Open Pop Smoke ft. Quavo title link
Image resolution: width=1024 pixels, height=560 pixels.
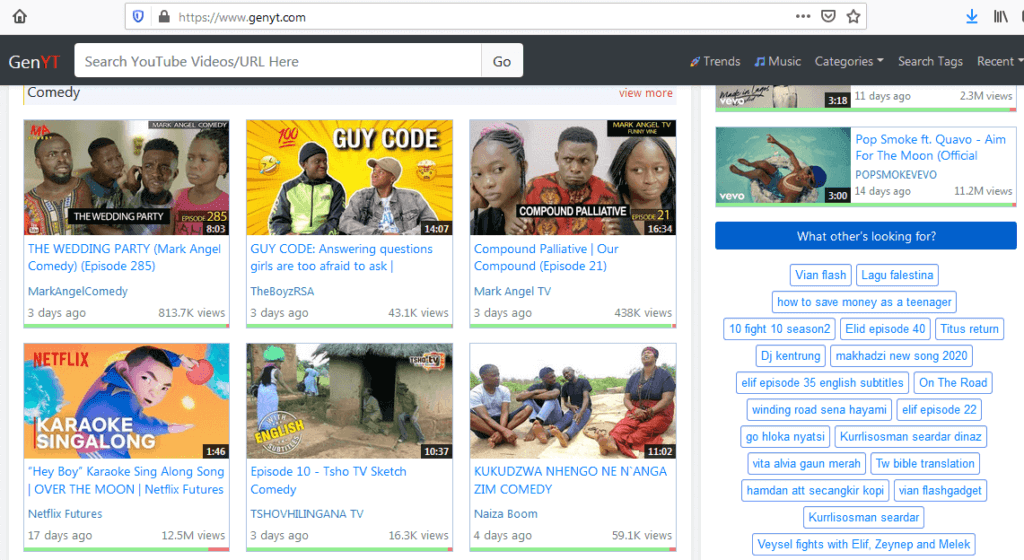(x=931, y=148)
